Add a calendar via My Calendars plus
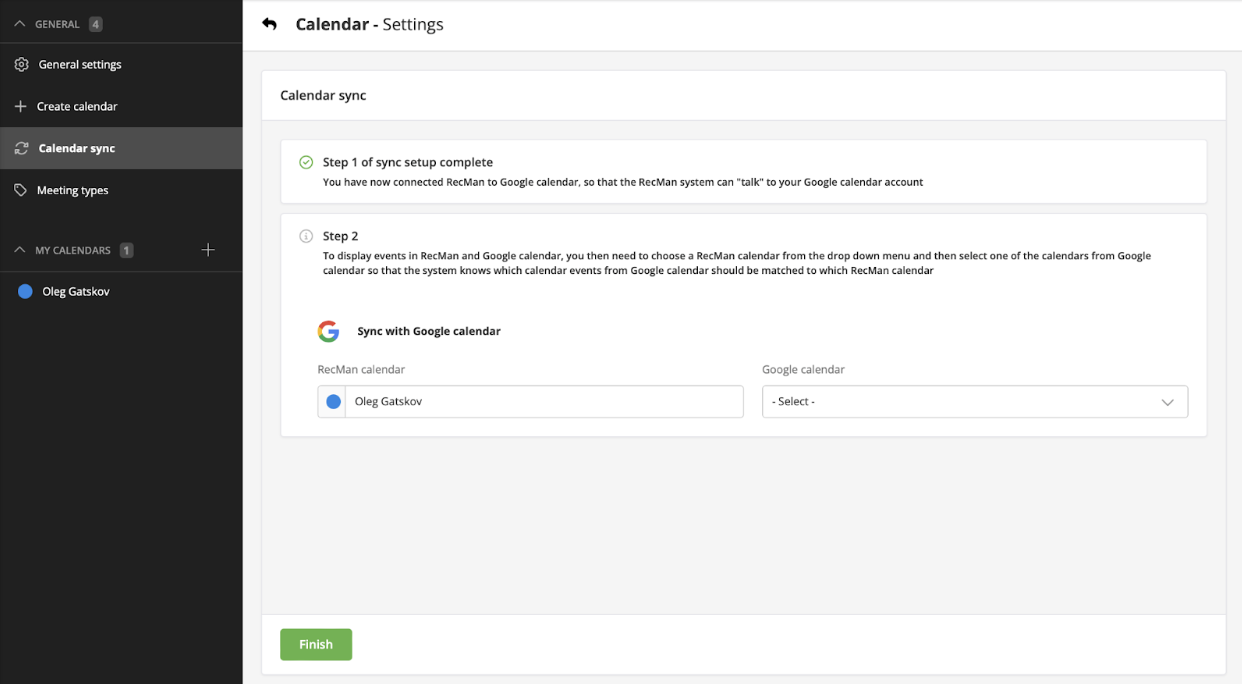The width and height of the screenshot is (1242, 684). click(x=208, y=250)
